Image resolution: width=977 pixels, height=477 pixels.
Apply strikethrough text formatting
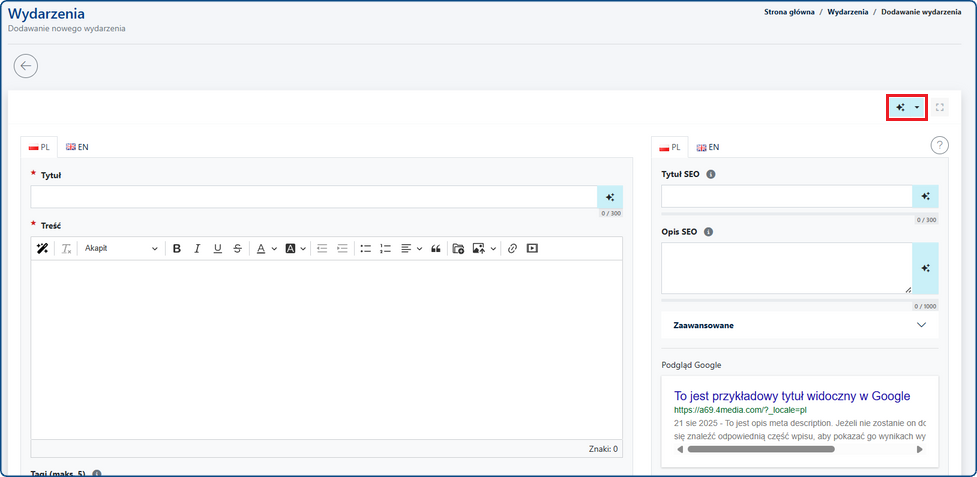tap(237, 248)
